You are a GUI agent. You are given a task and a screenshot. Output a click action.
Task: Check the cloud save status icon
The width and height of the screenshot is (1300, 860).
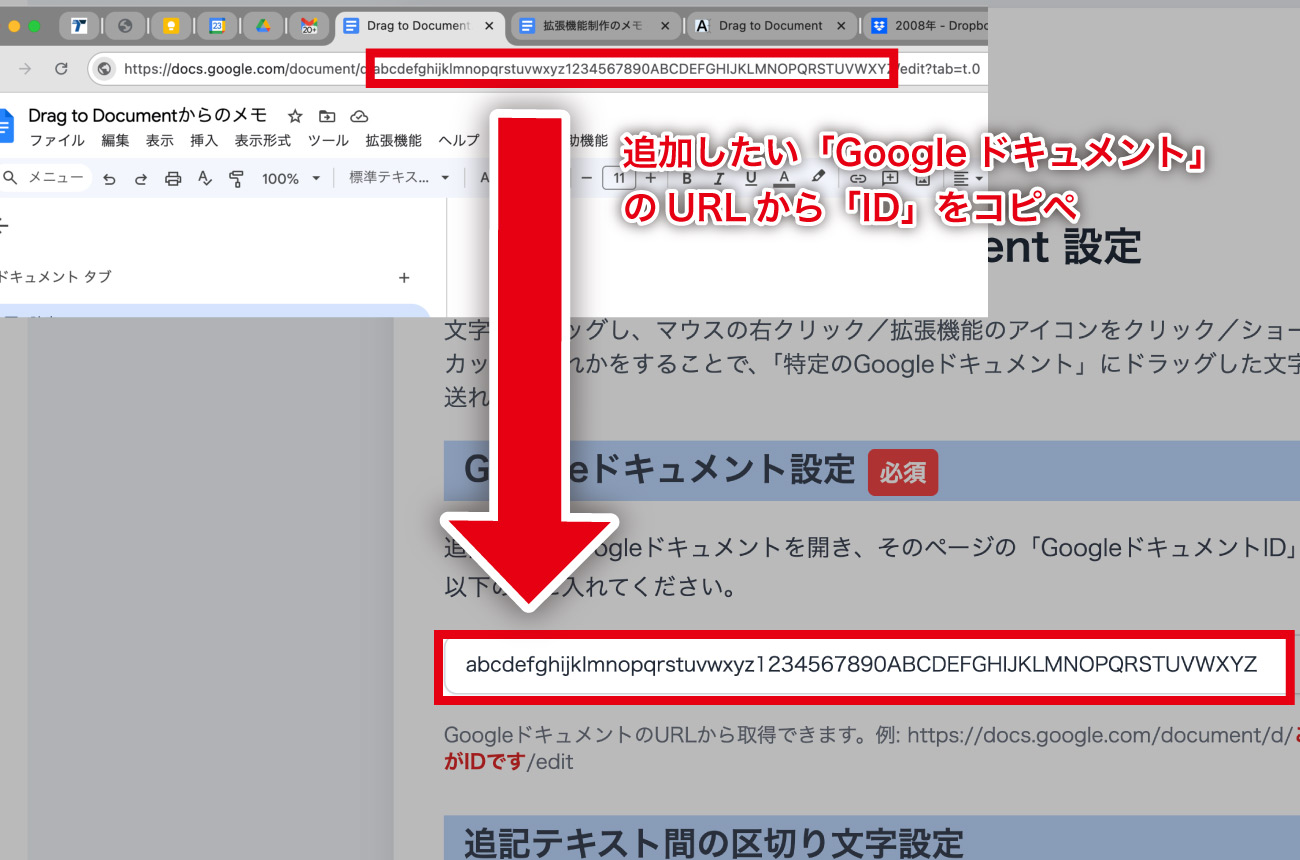pos(359,116)
